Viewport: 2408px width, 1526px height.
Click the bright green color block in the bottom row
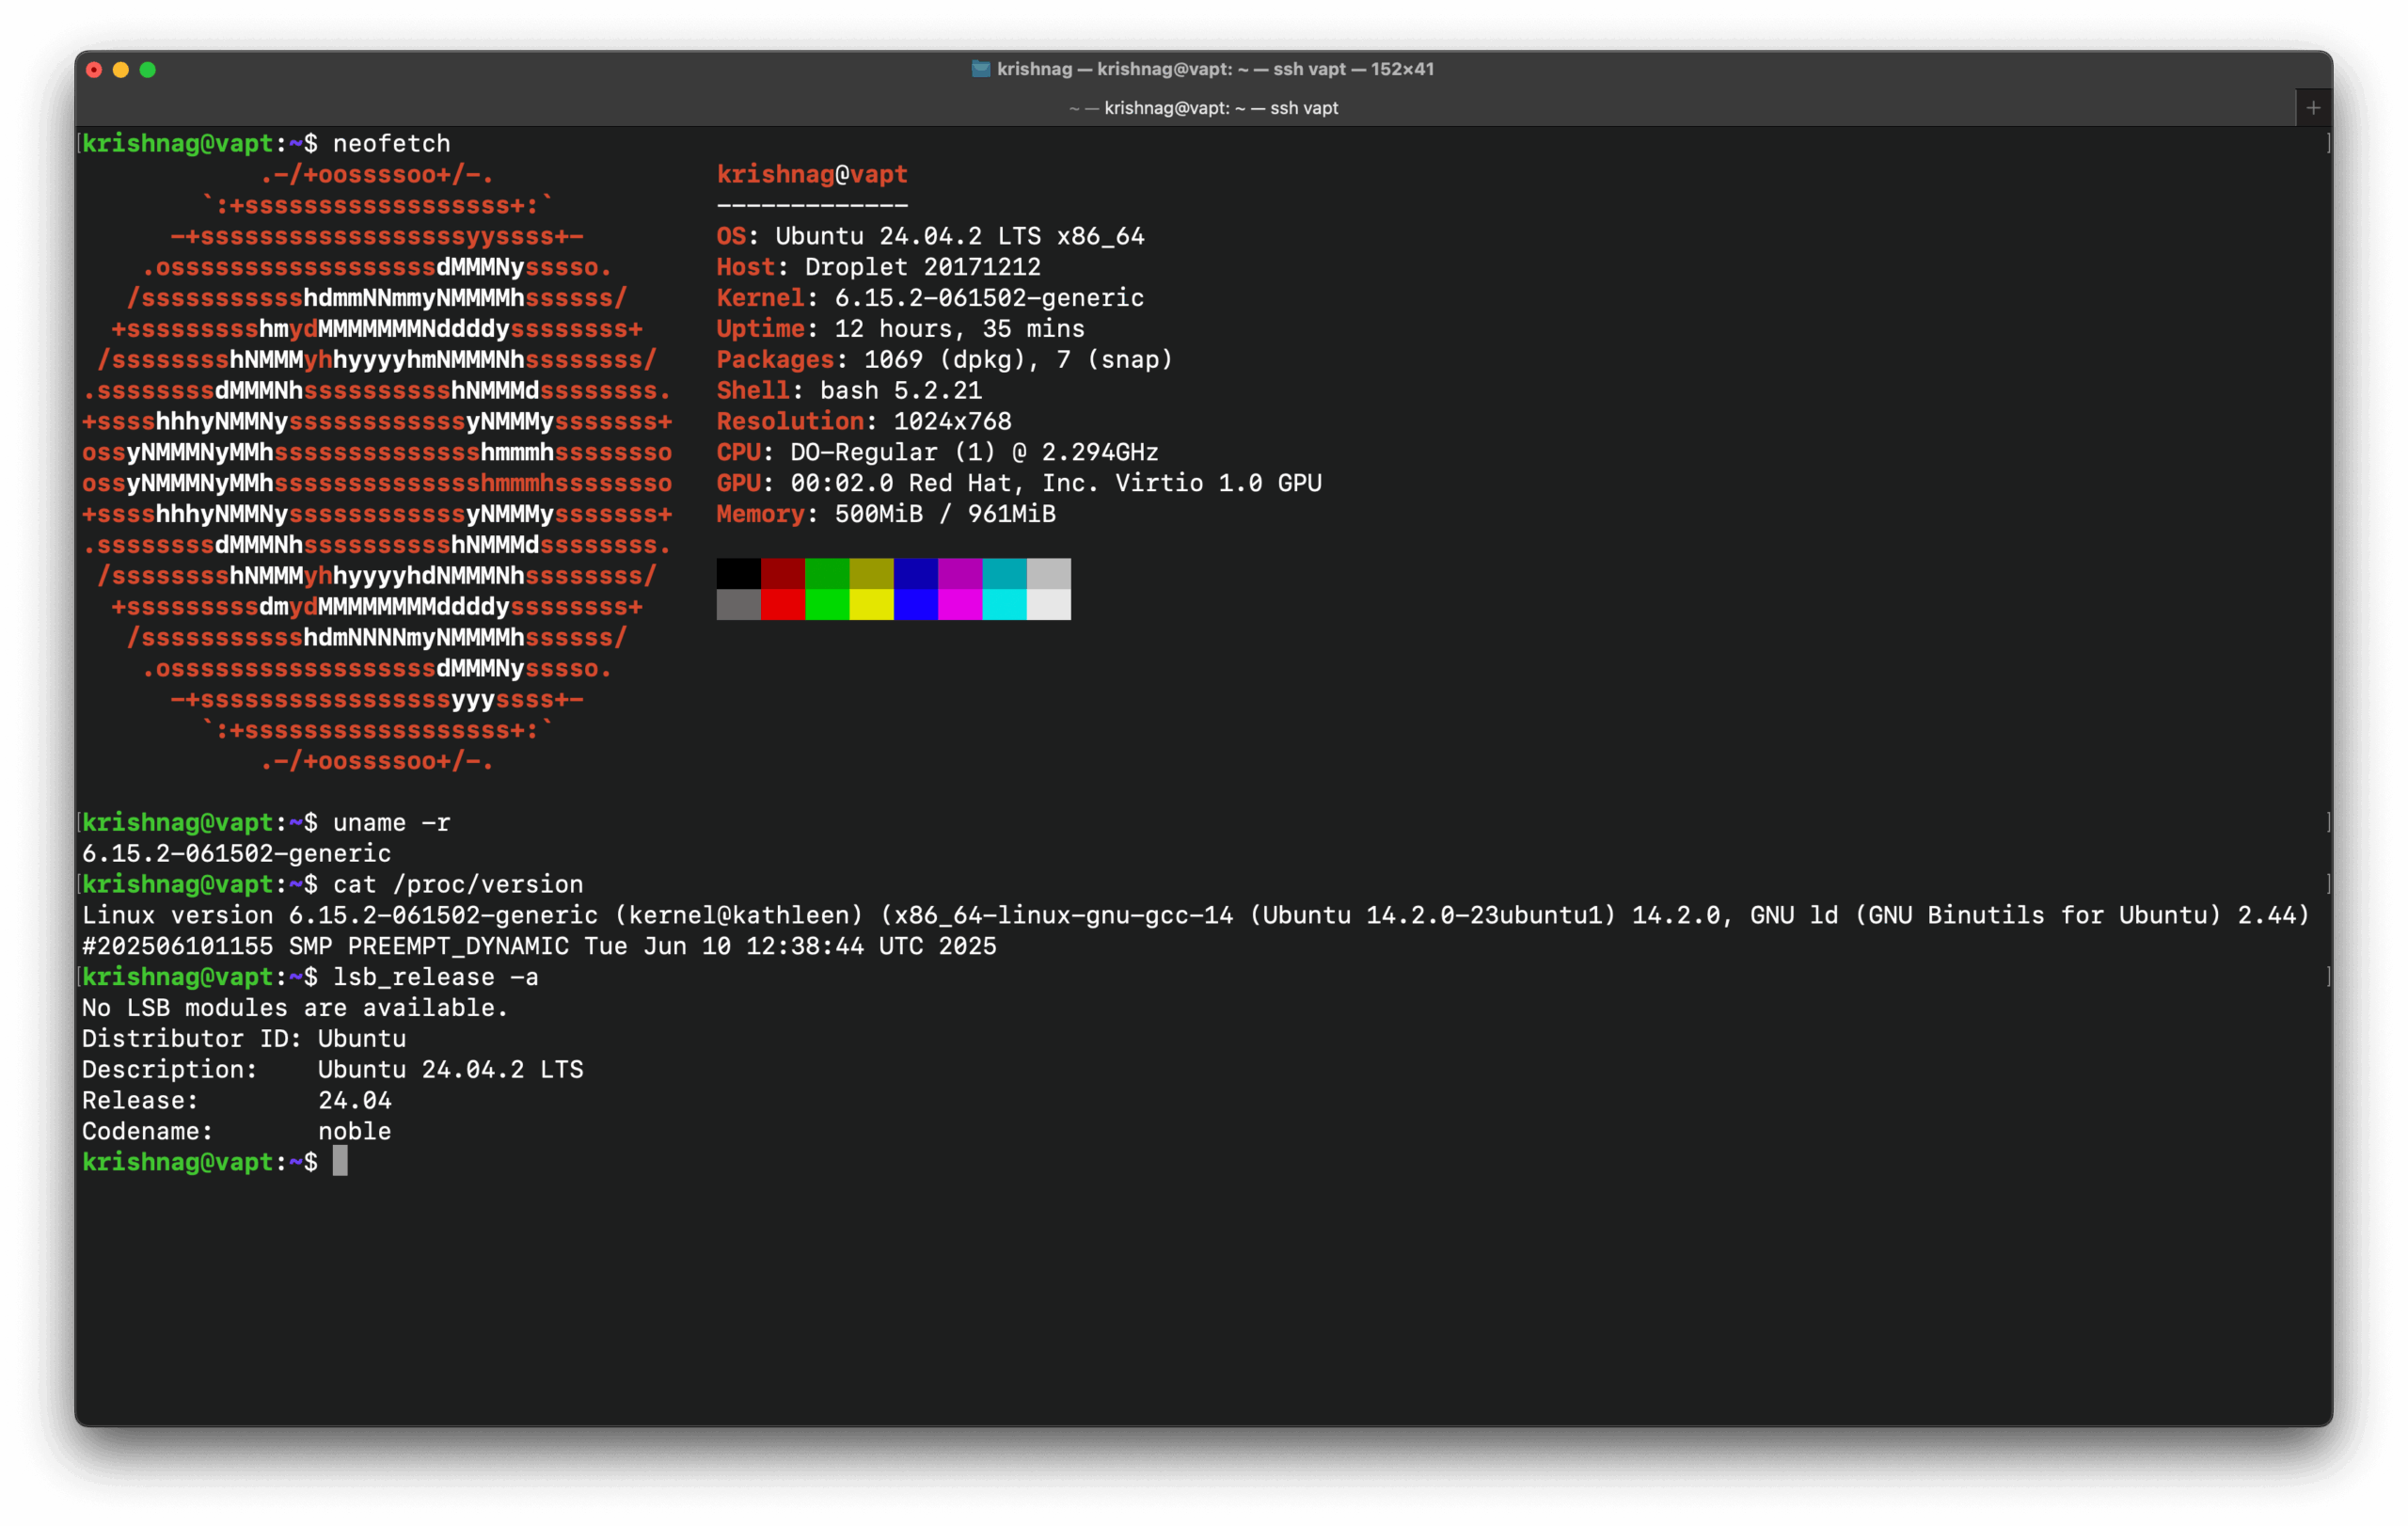pos(828,605)
